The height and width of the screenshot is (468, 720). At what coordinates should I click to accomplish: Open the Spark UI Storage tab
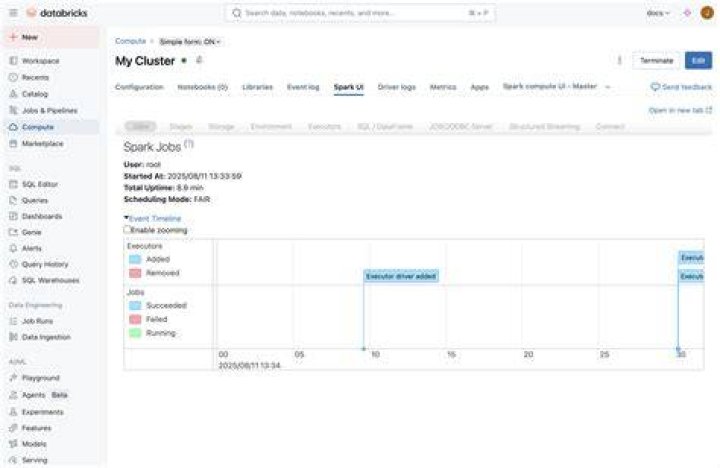coord(221,126)
